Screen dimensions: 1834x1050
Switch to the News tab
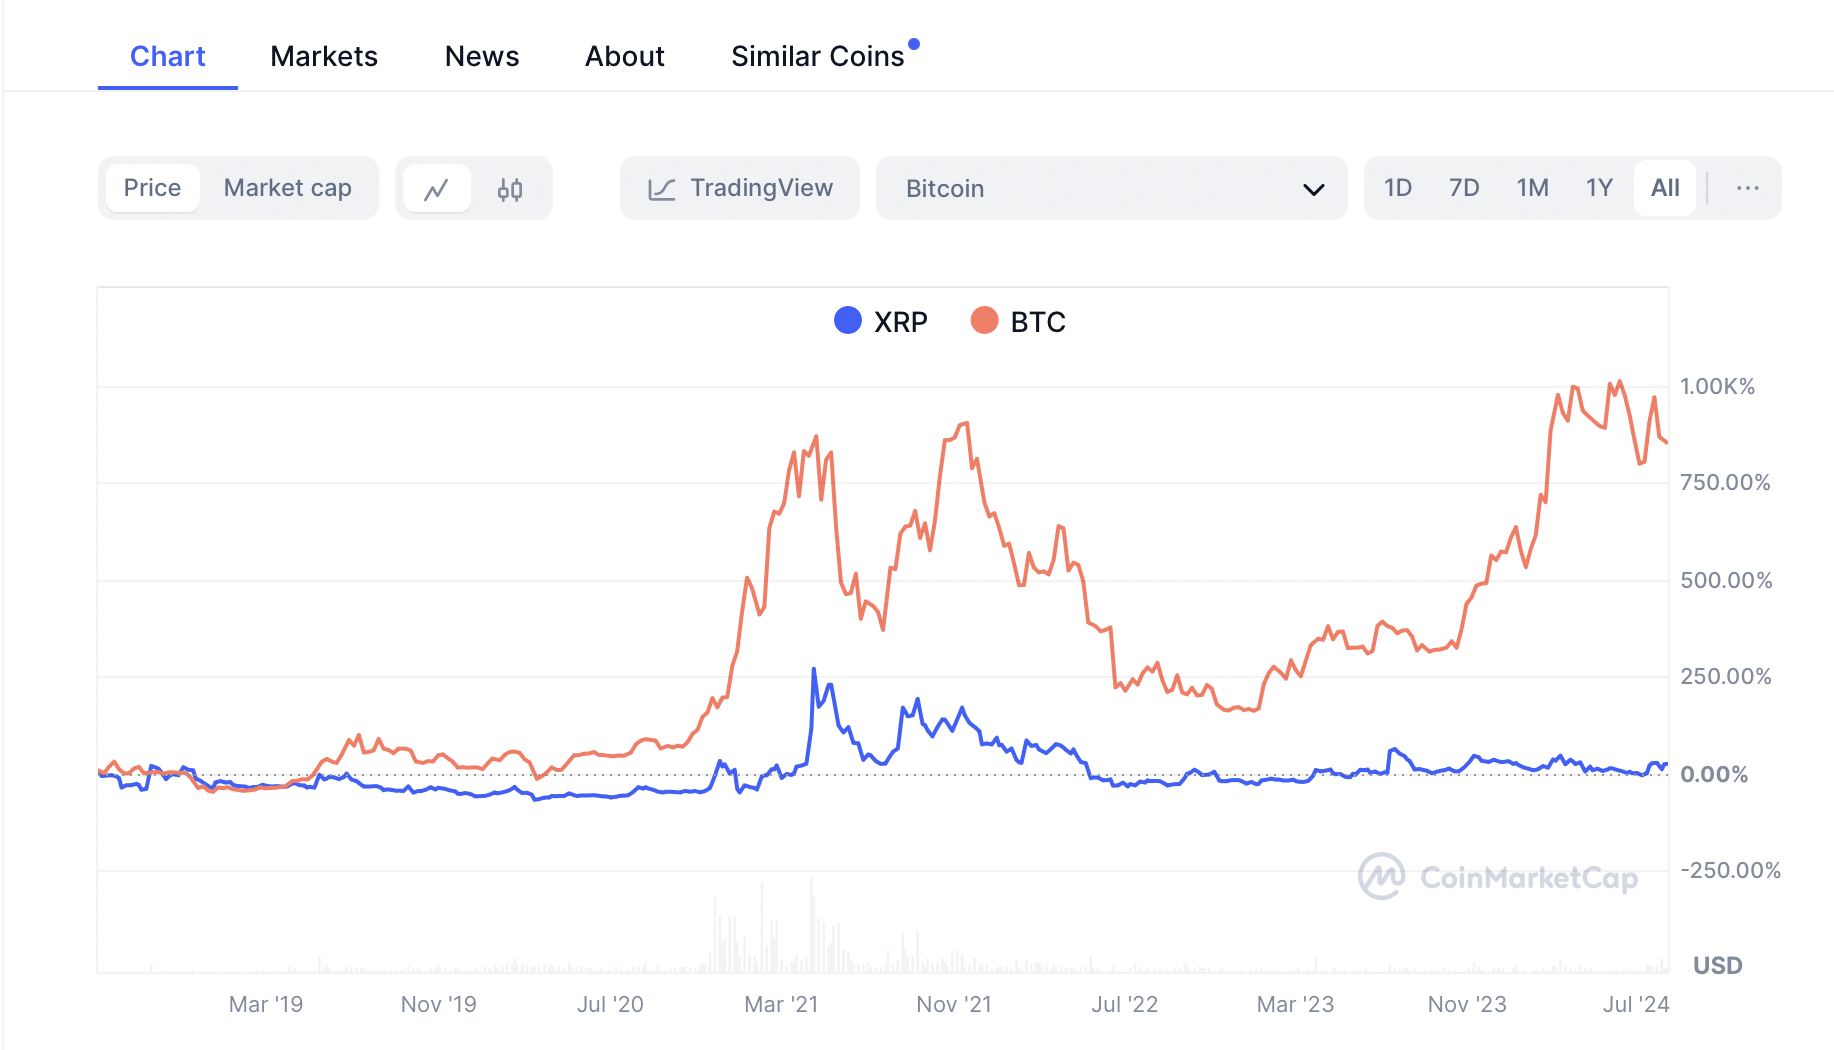click(482, 56)
